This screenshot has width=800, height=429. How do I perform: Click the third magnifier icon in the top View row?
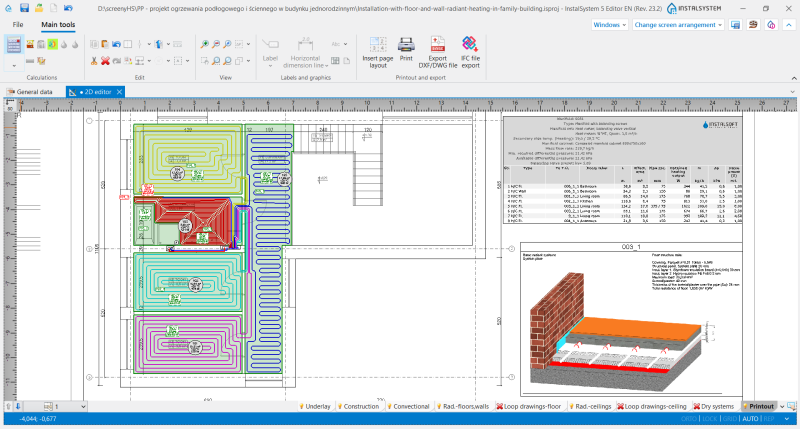point(227,44)
